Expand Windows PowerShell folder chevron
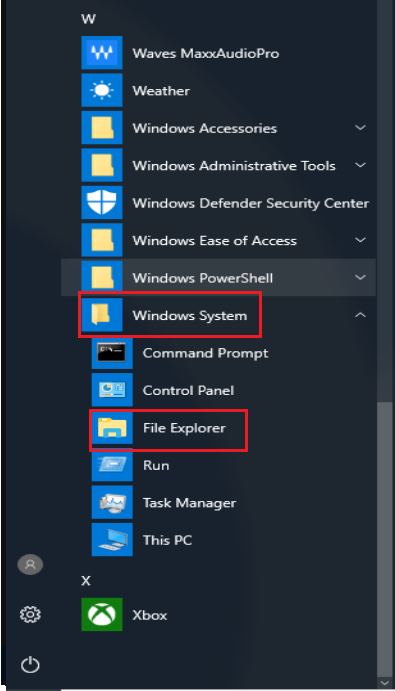The height and width of the screenshot is (691, 395). click(x=361, y=278)
